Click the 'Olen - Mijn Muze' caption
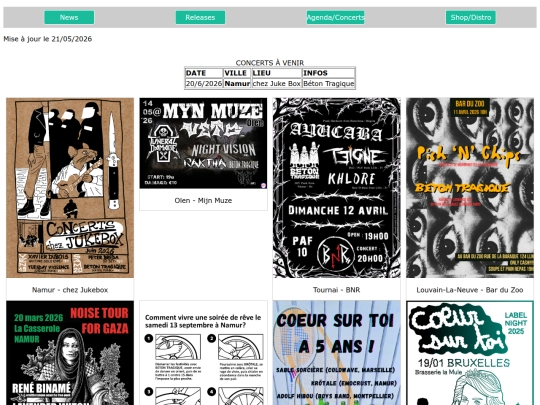The width and height of the screenshot is (540, 405). [203, 200]
